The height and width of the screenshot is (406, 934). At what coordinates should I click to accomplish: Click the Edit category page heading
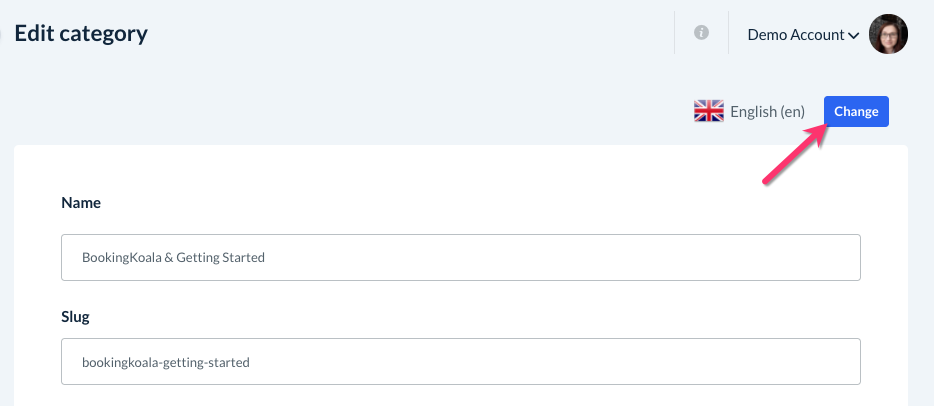coord(81,33)
